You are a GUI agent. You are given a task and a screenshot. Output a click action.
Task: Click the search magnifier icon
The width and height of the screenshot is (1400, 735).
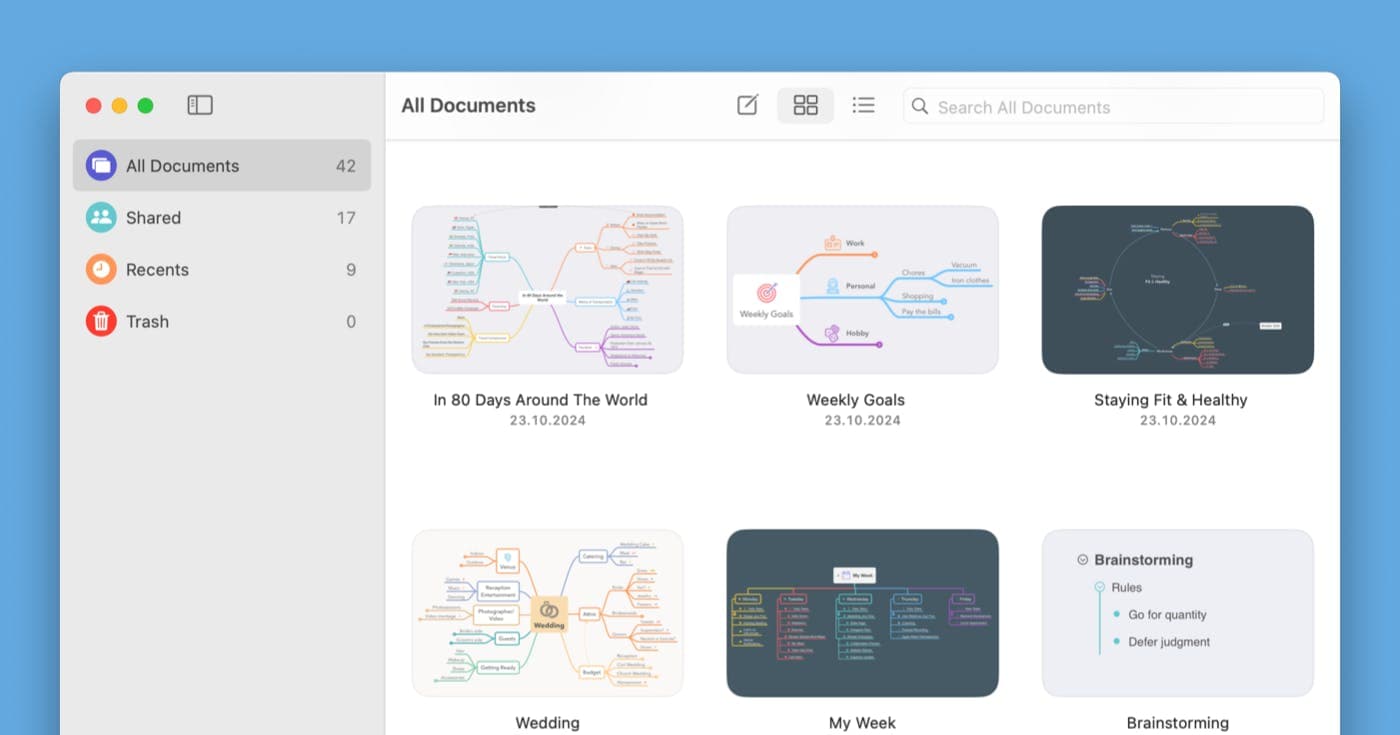(919, 106)
